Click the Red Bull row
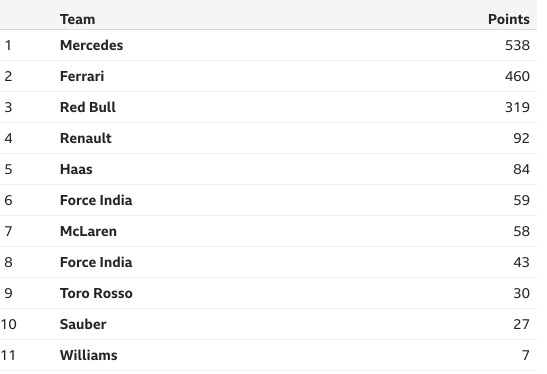 click(x=268, y=107)
